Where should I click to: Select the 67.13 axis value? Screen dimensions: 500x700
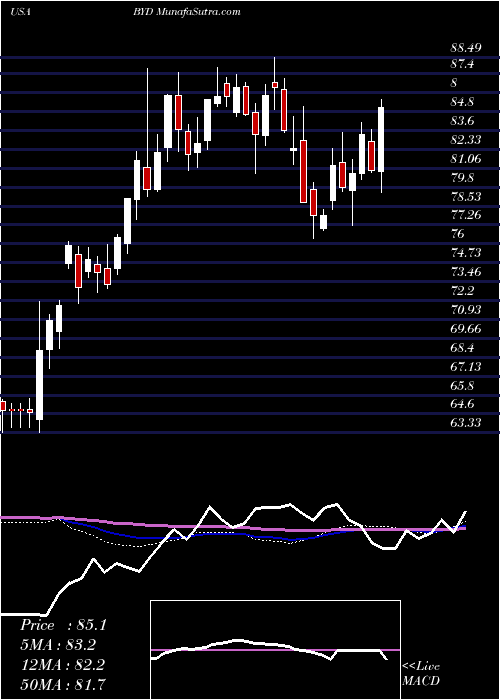pyautogui.click(x=466, y=366)
